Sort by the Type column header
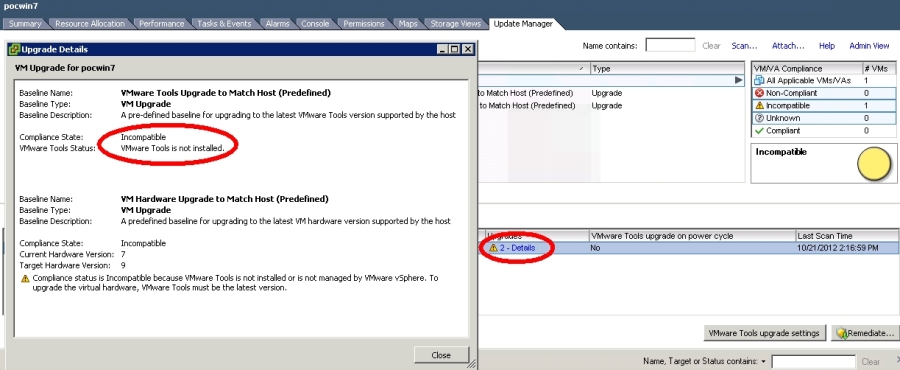The height and width of the screenshot is (370, 900). tap(669, 68)
